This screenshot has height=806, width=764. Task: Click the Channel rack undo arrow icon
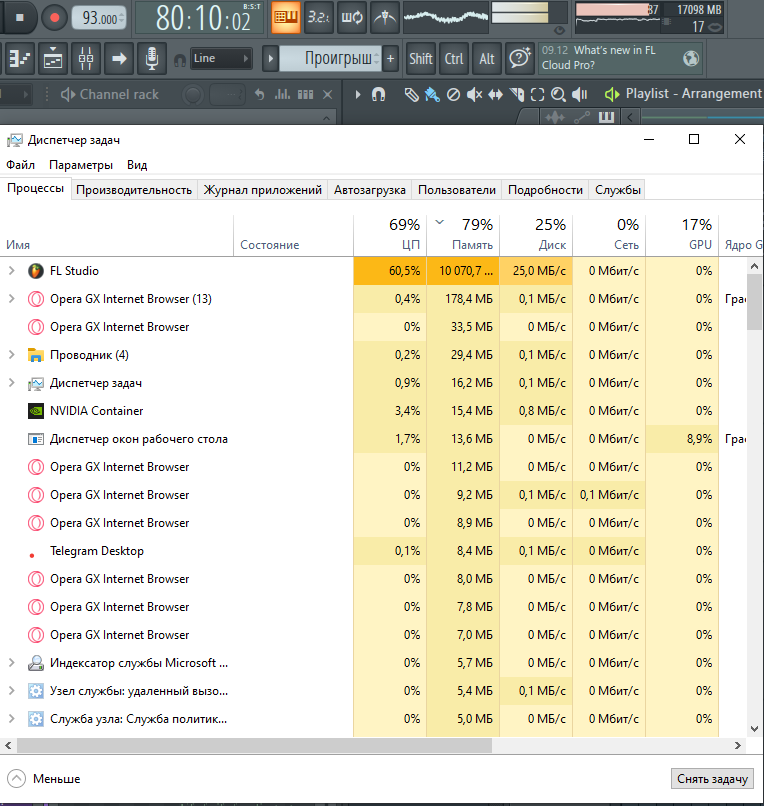point(260,95)
